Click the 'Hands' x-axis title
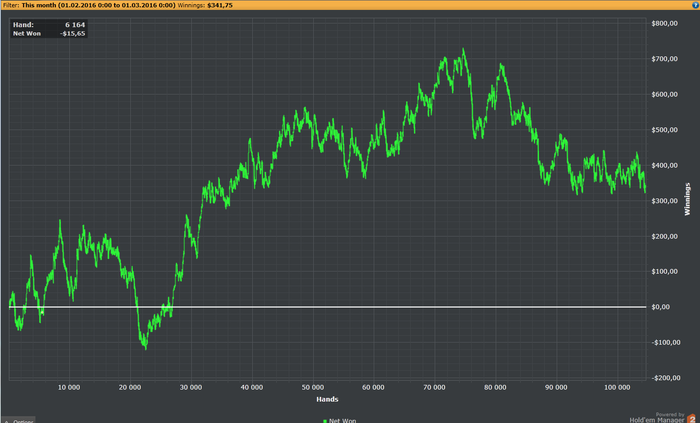 click(x=327, y=399)
